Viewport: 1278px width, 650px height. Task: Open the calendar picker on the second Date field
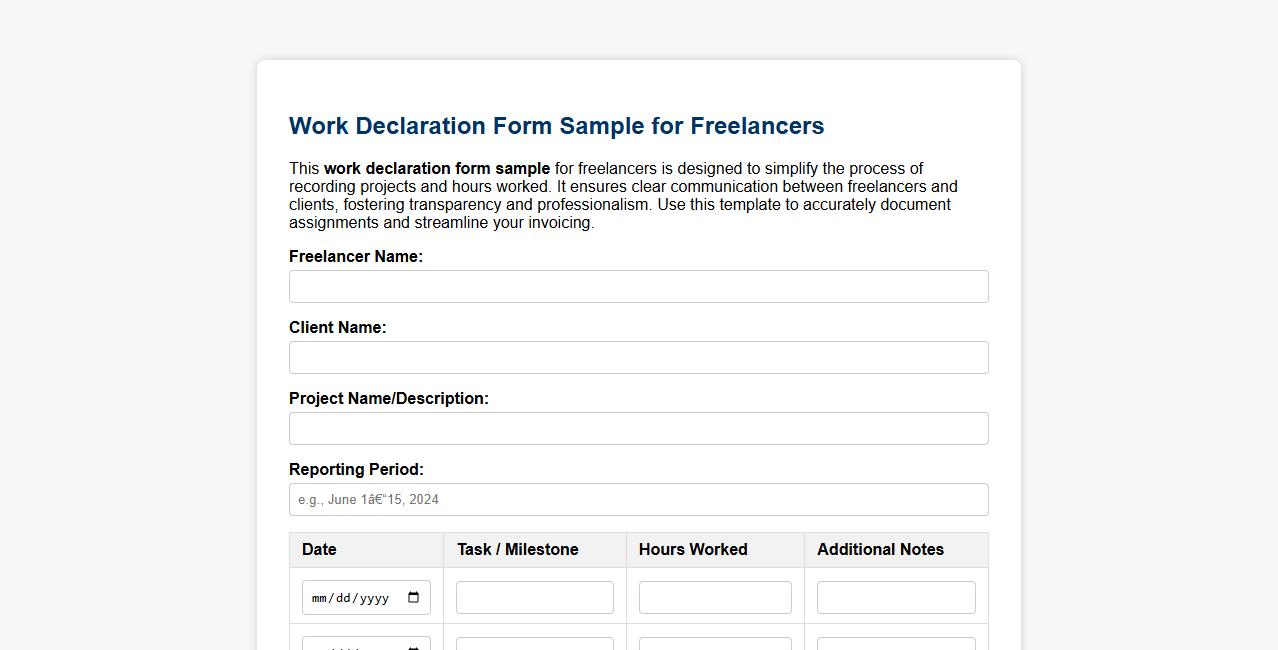(x=413, y=646)
